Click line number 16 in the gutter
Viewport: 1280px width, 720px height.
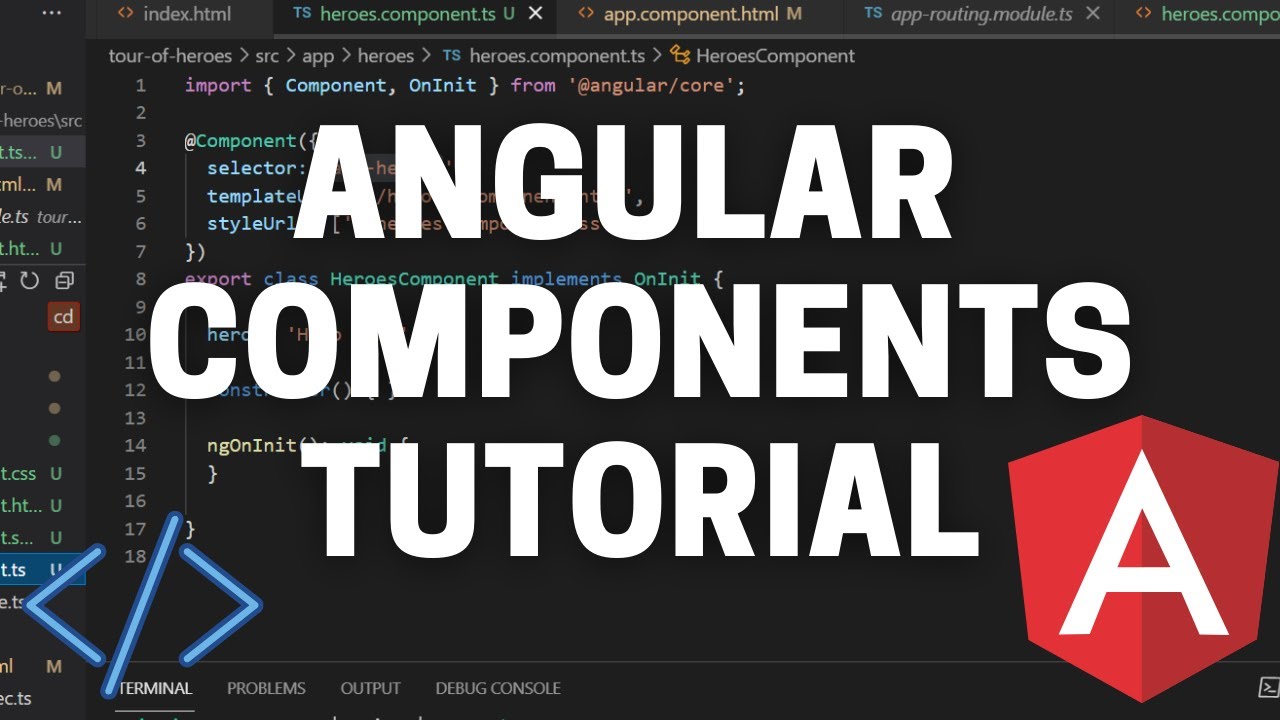[135, 500]
